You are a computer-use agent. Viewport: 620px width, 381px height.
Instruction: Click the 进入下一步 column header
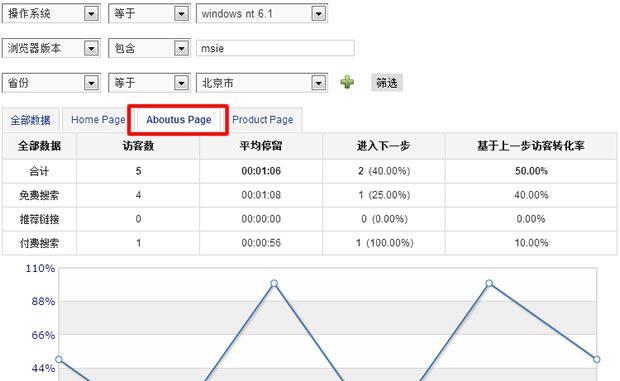coord(384,146)
